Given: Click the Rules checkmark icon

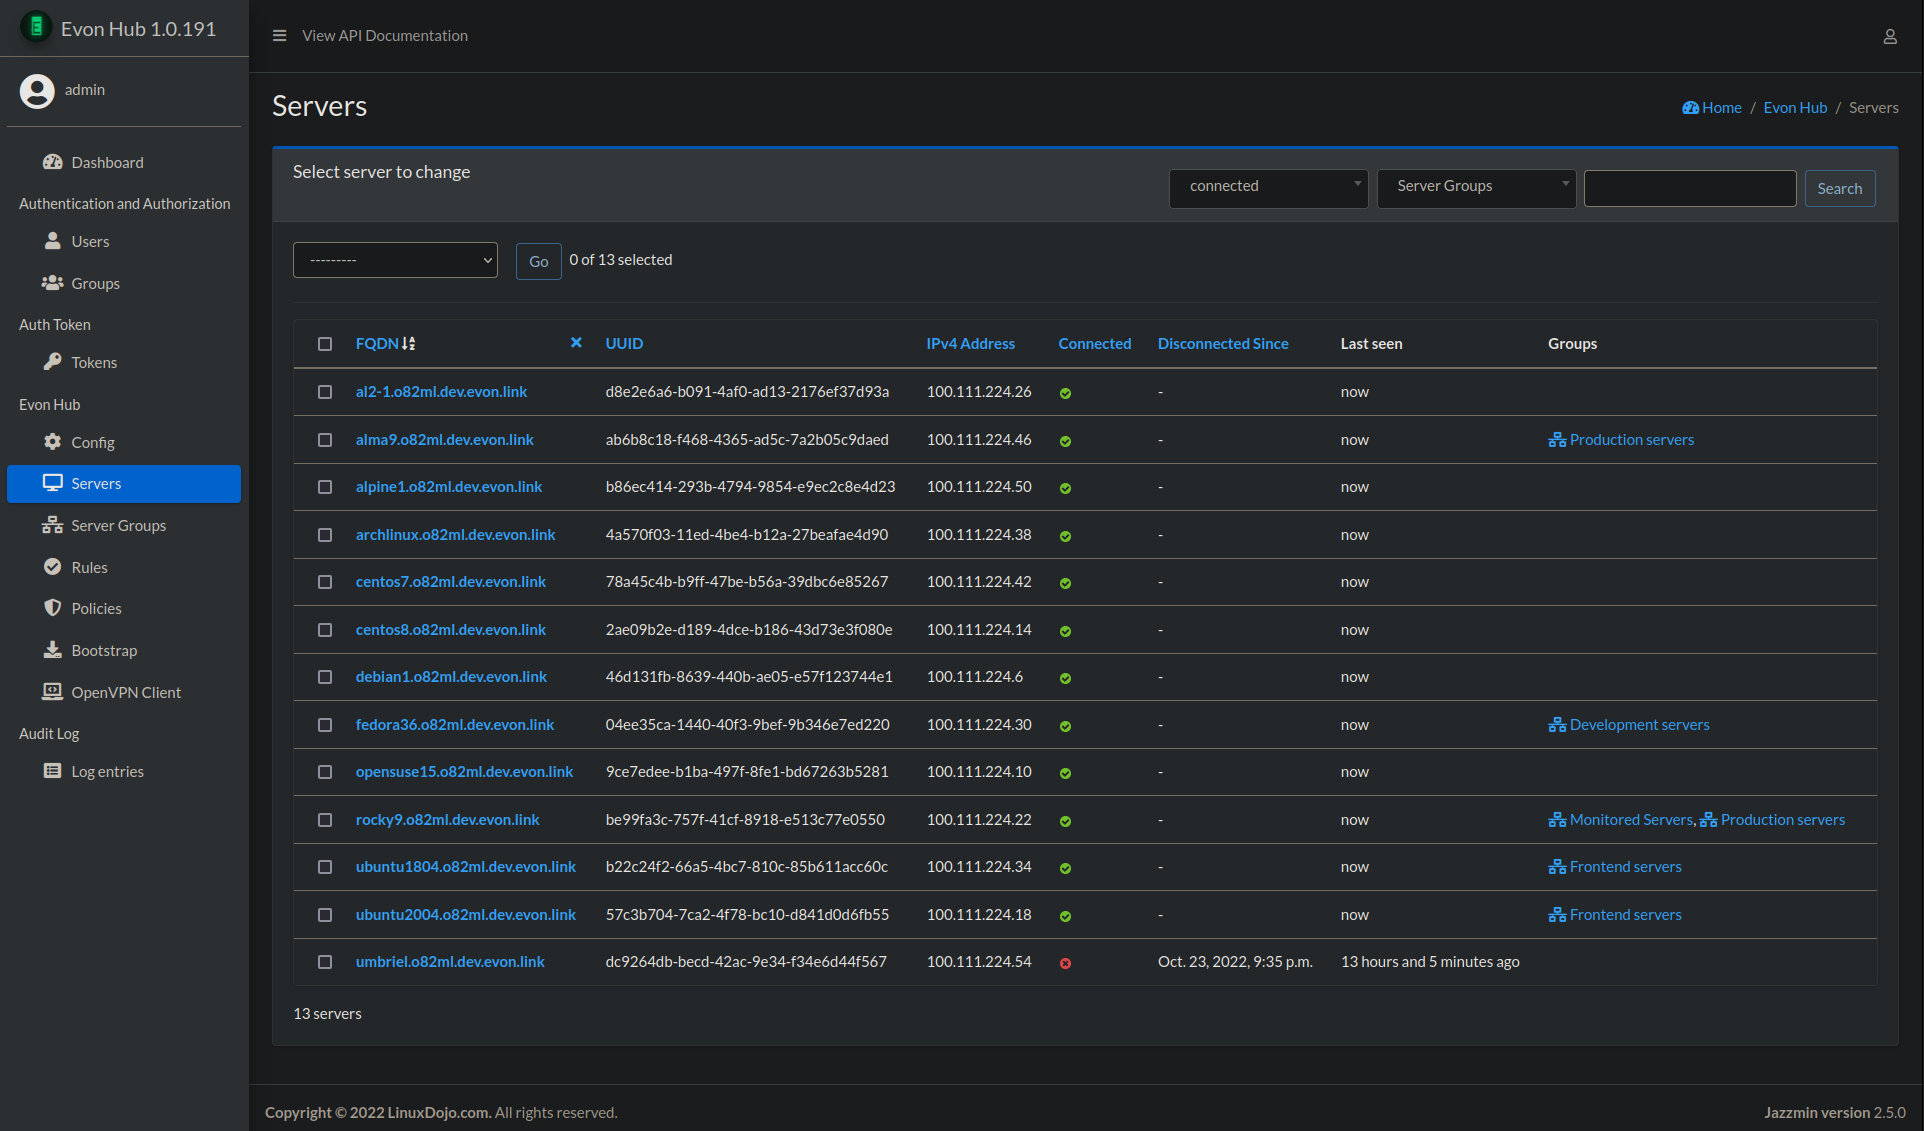Looking at the screenshot, I should 53,567.
